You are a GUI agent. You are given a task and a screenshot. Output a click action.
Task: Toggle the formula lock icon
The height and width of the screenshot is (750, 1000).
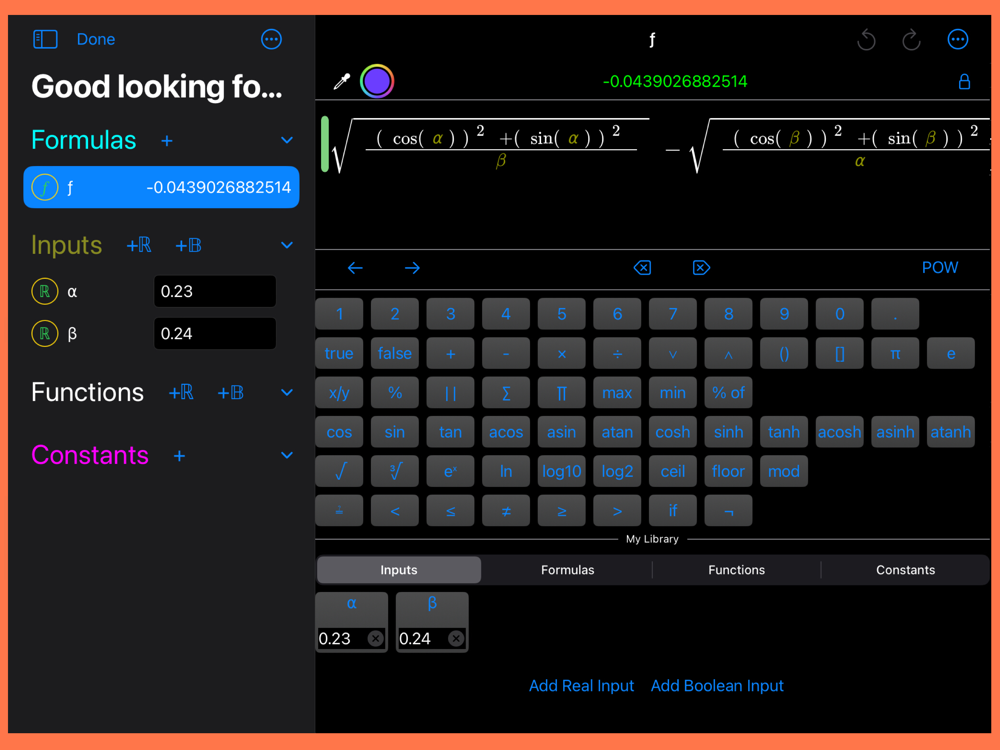[x=964, y=81]
